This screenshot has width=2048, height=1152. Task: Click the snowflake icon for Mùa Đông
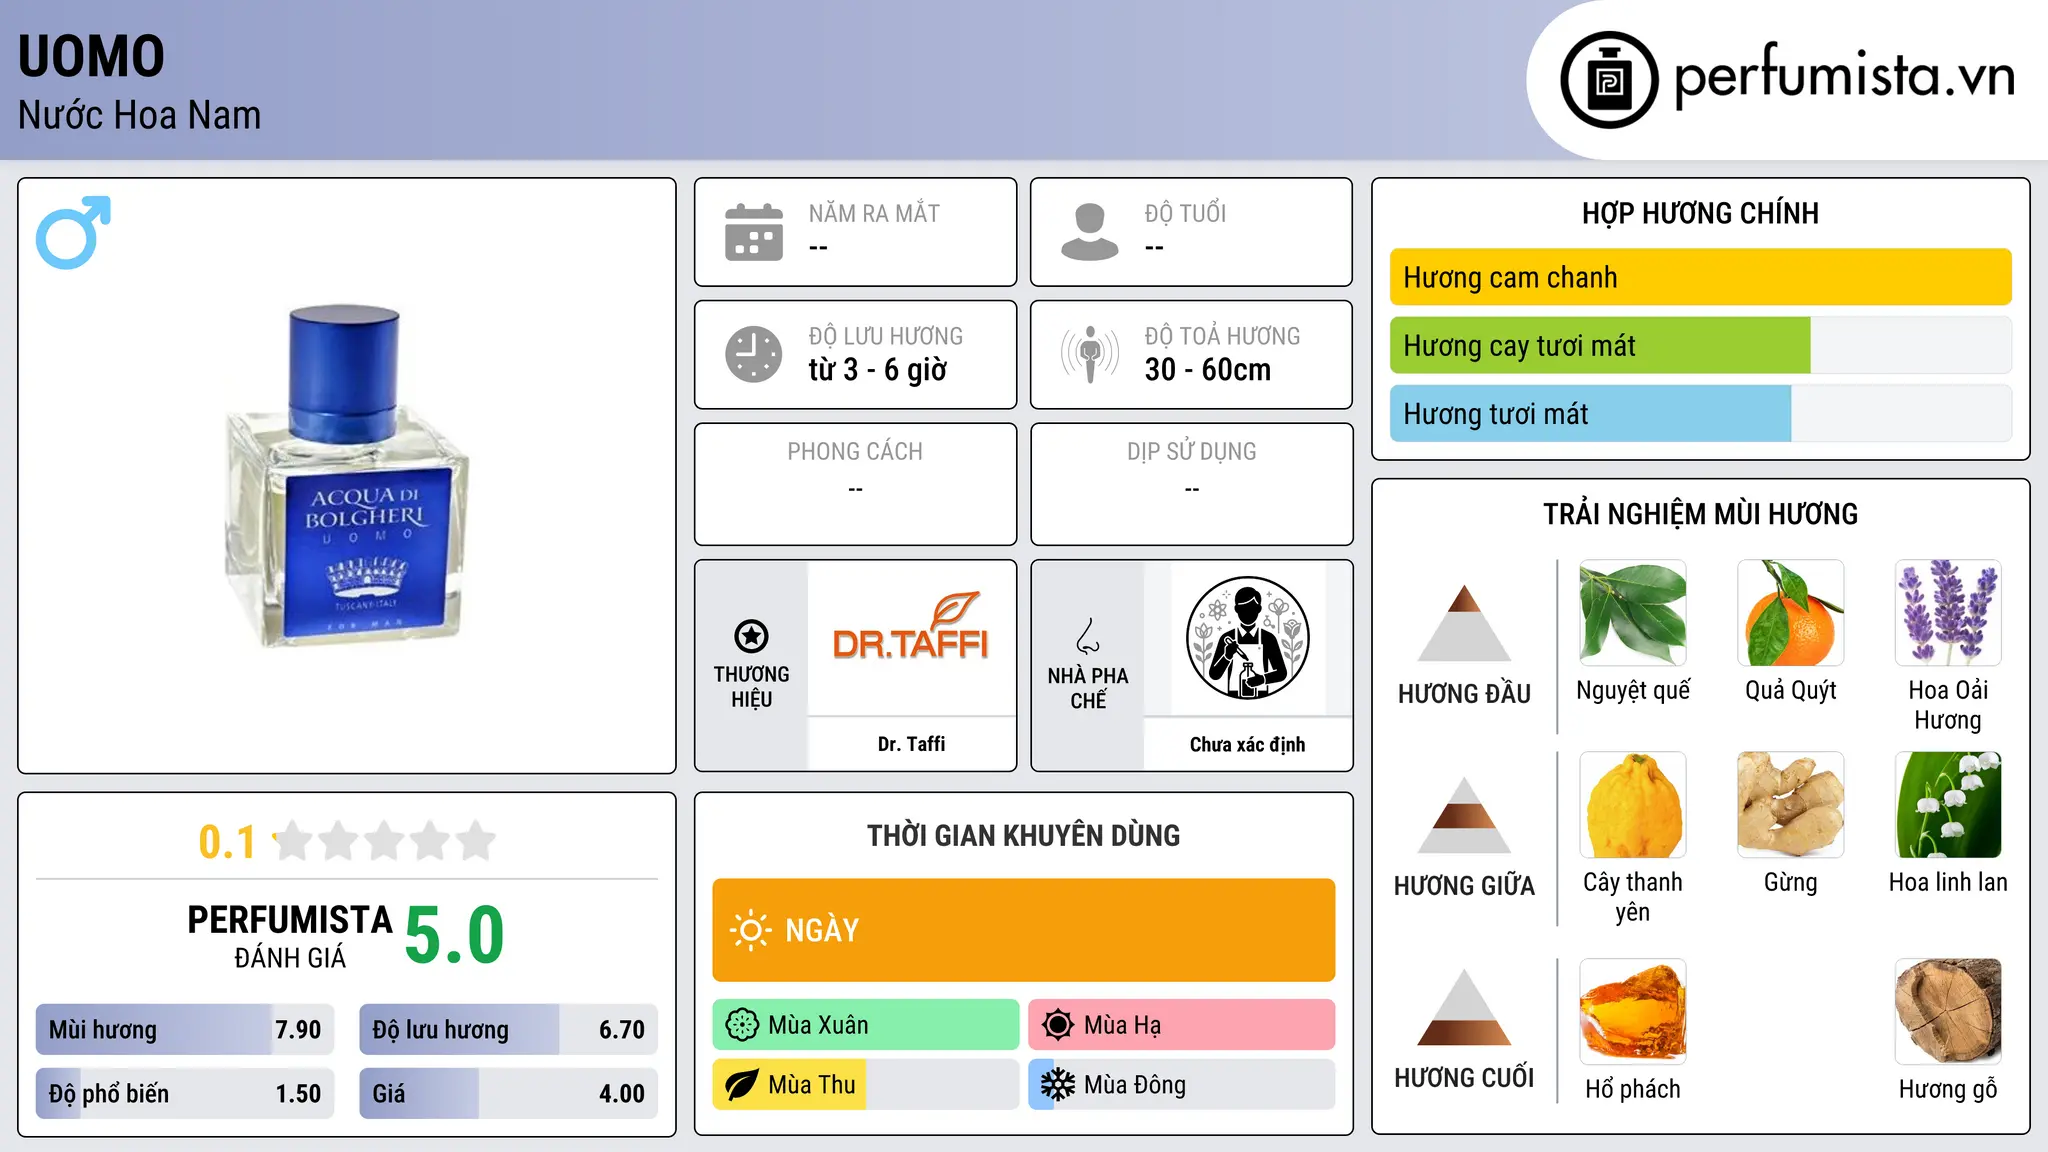(1058, 1085)
